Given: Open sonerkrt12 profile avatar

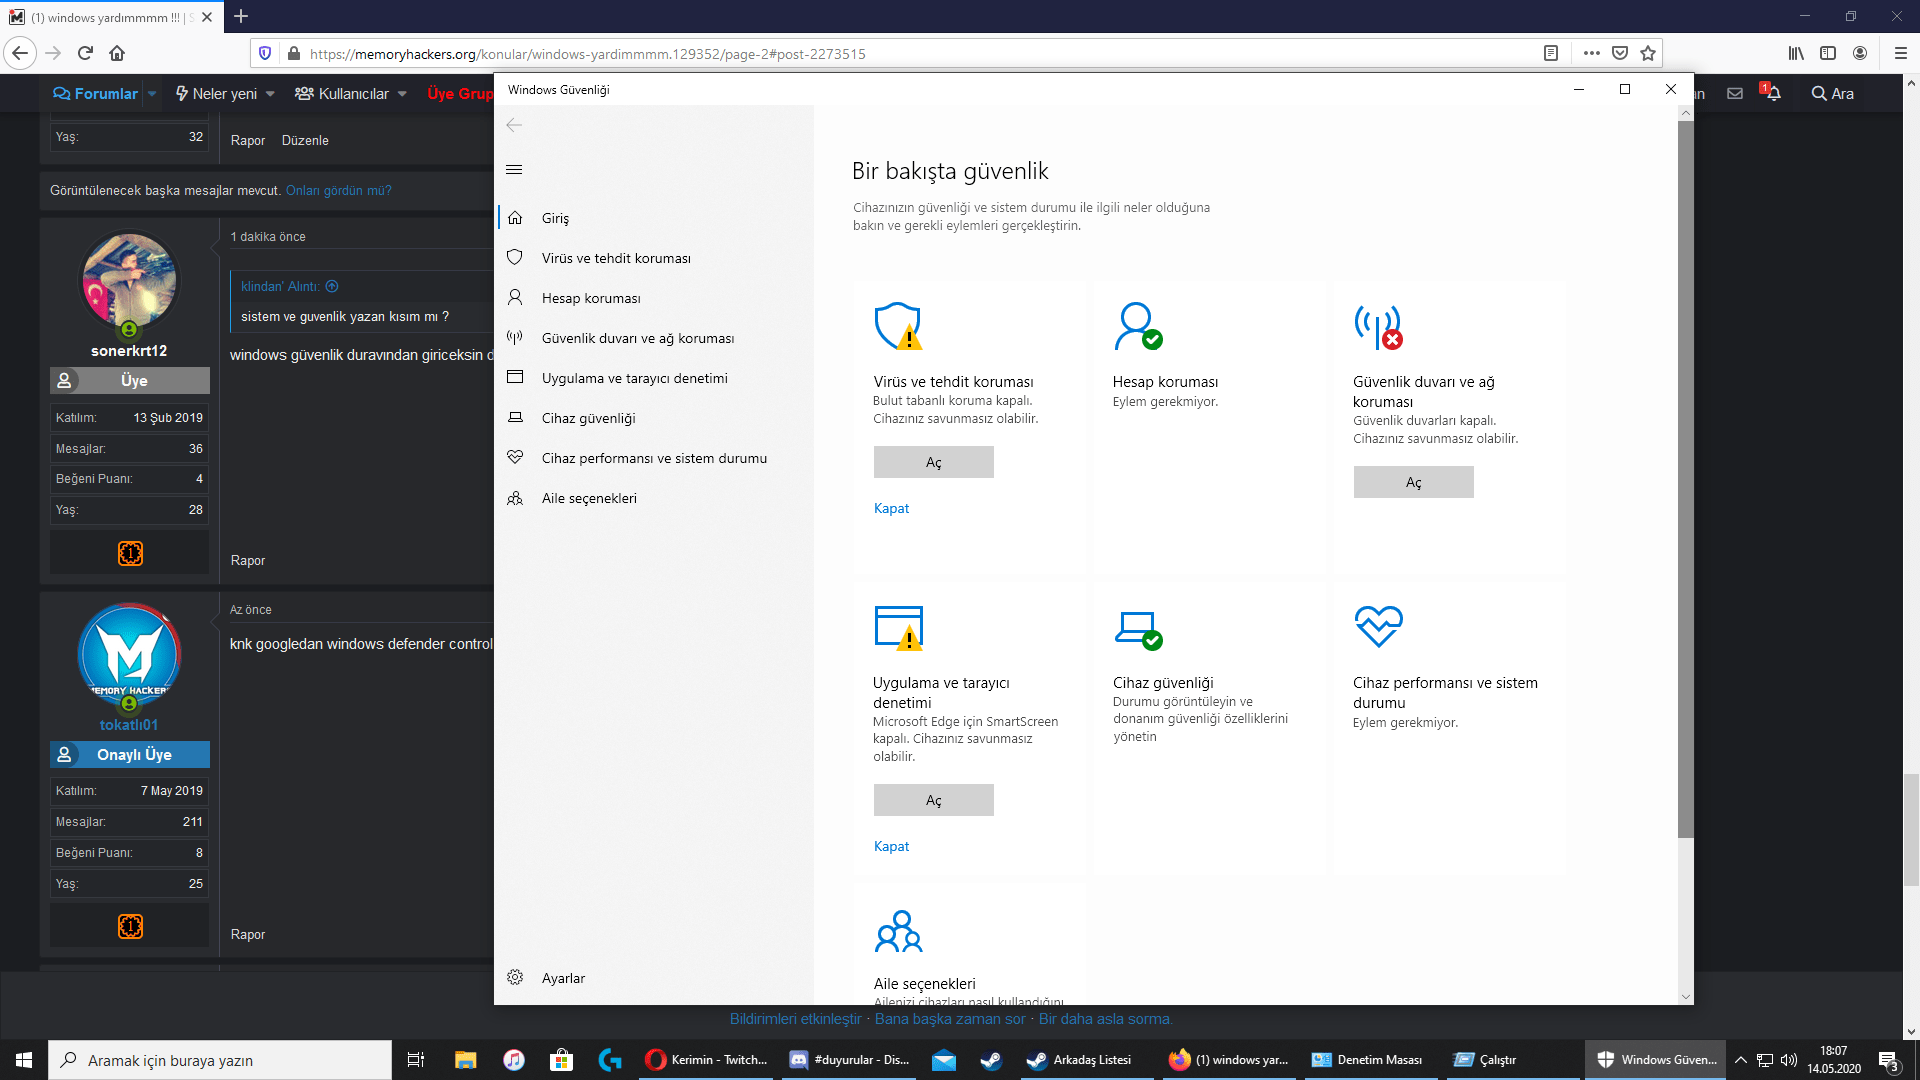Looking at the screenshot, I should 129,281.
